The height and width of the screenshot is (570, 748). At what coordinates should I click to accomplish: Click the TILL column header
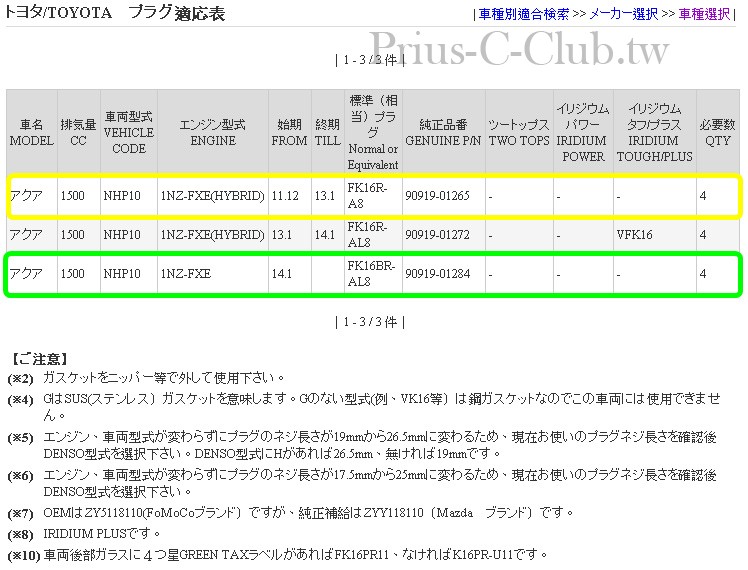click(x=328, y=132)
